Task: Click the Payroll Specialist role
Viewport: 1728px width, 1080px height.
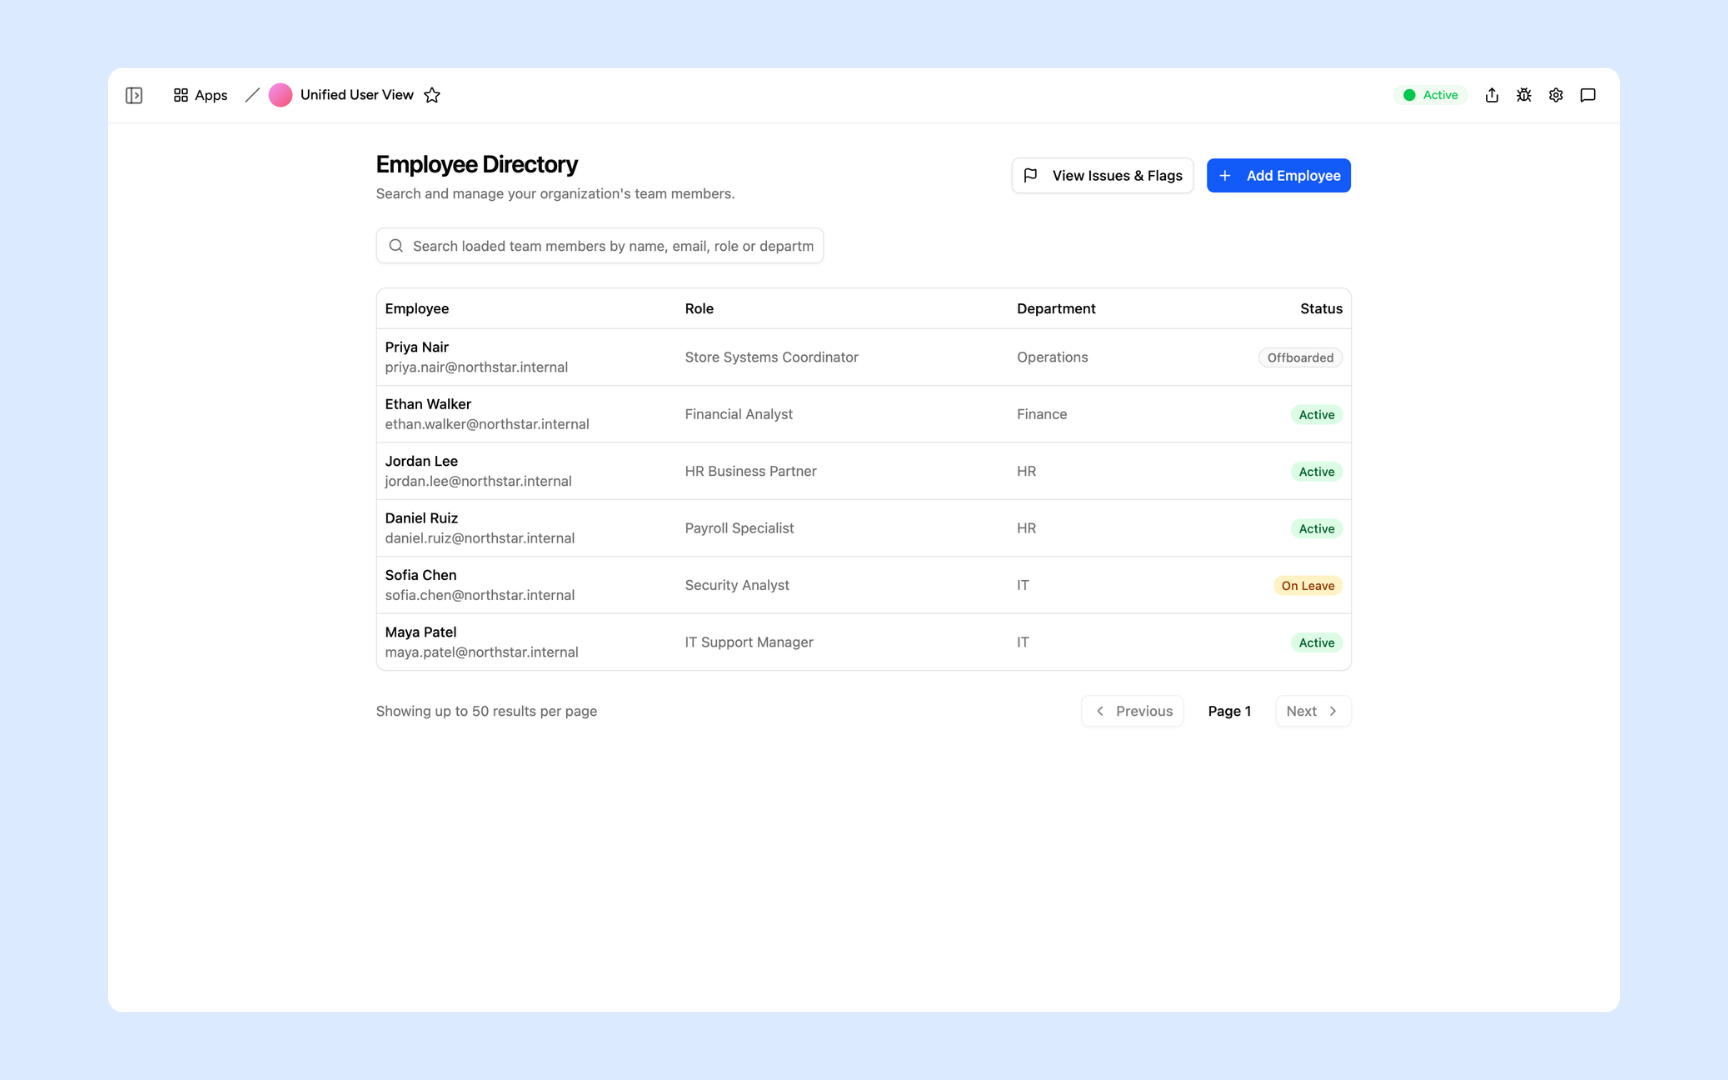Action: [x=739, y=528]
